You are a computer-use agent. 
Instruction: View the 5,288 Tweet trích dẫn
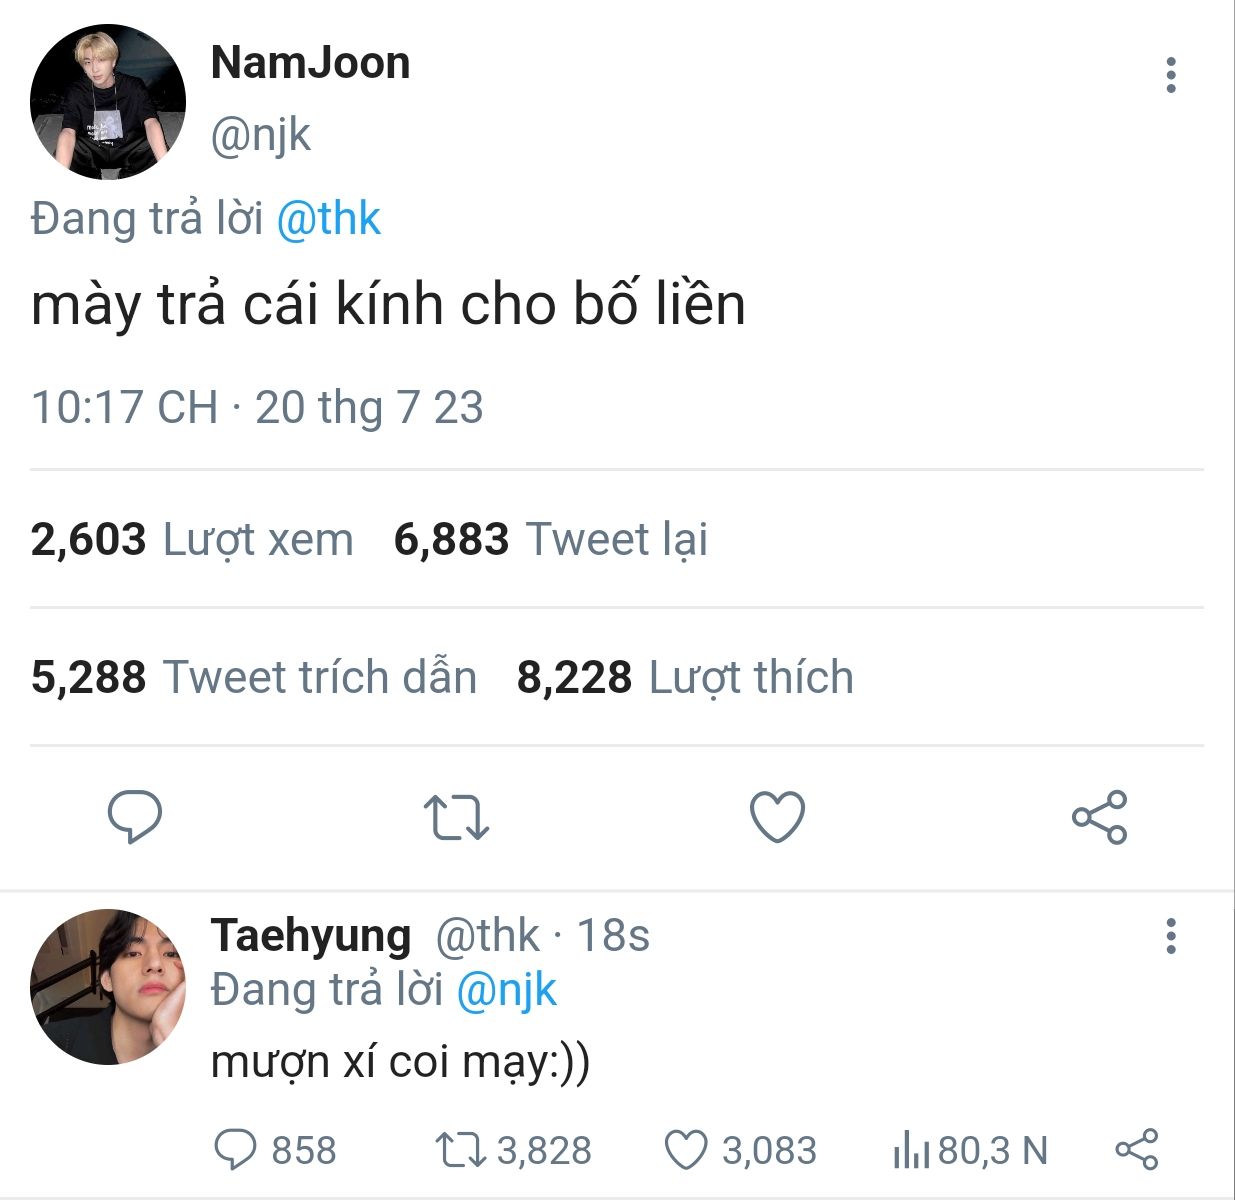(253, 678)
